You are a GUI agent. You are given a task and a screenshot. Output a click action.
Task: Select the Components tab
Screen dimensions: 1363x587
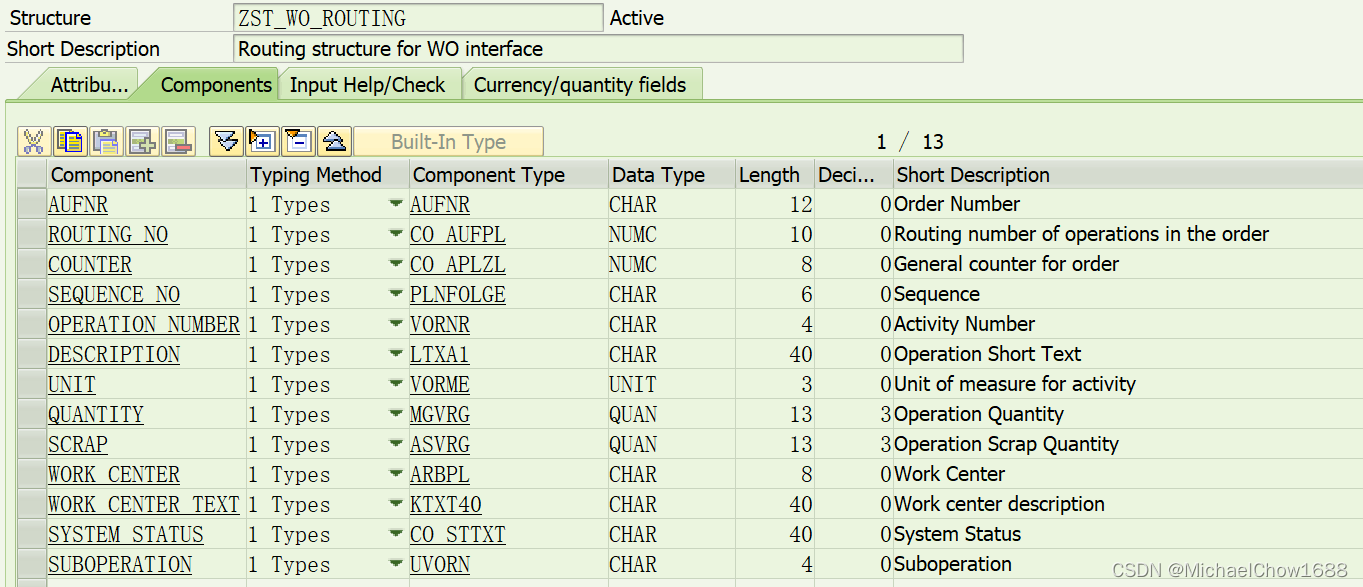pos(216,85)
